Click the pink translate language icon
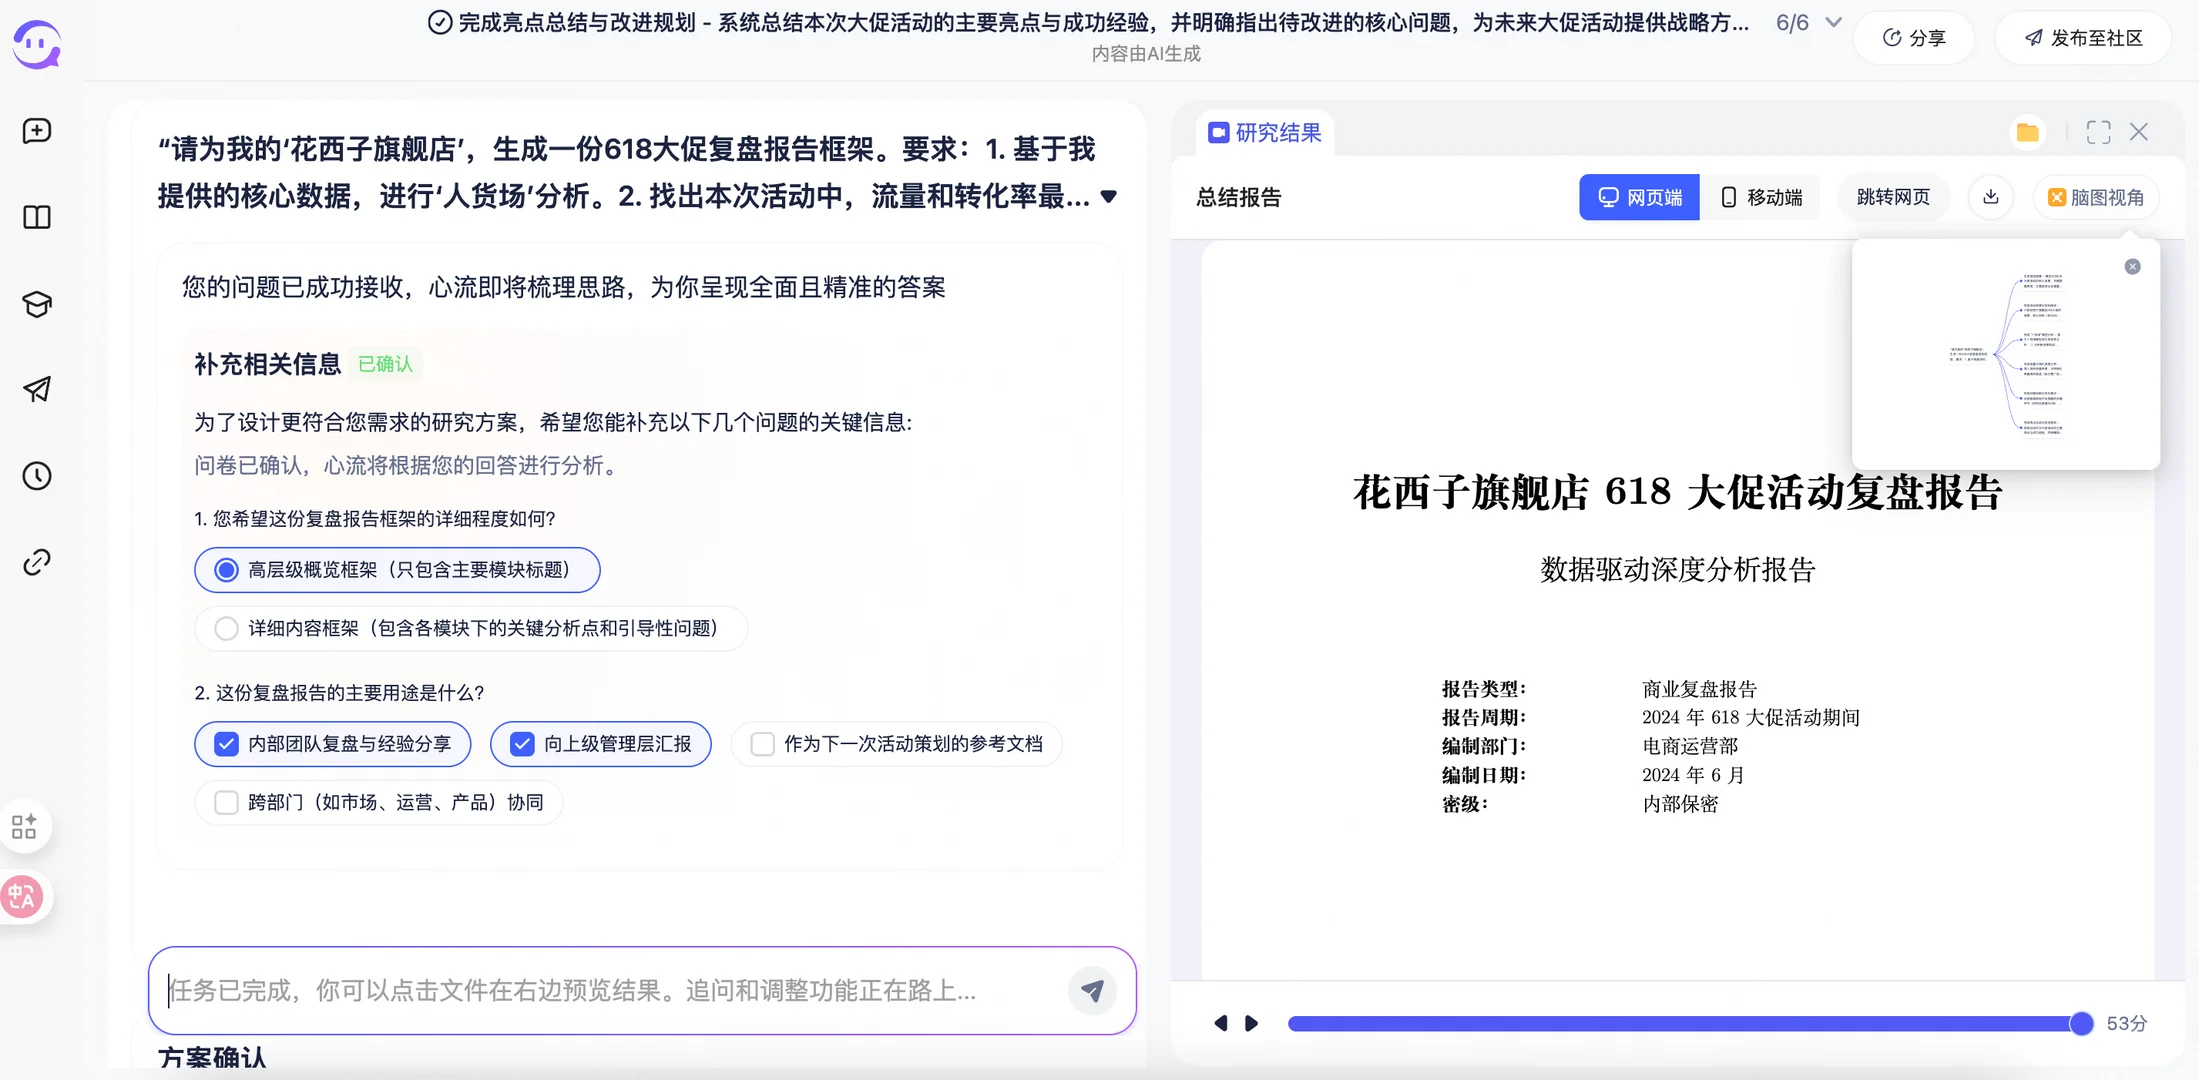Screen dimensions: 2199x1080 point(22,897)
